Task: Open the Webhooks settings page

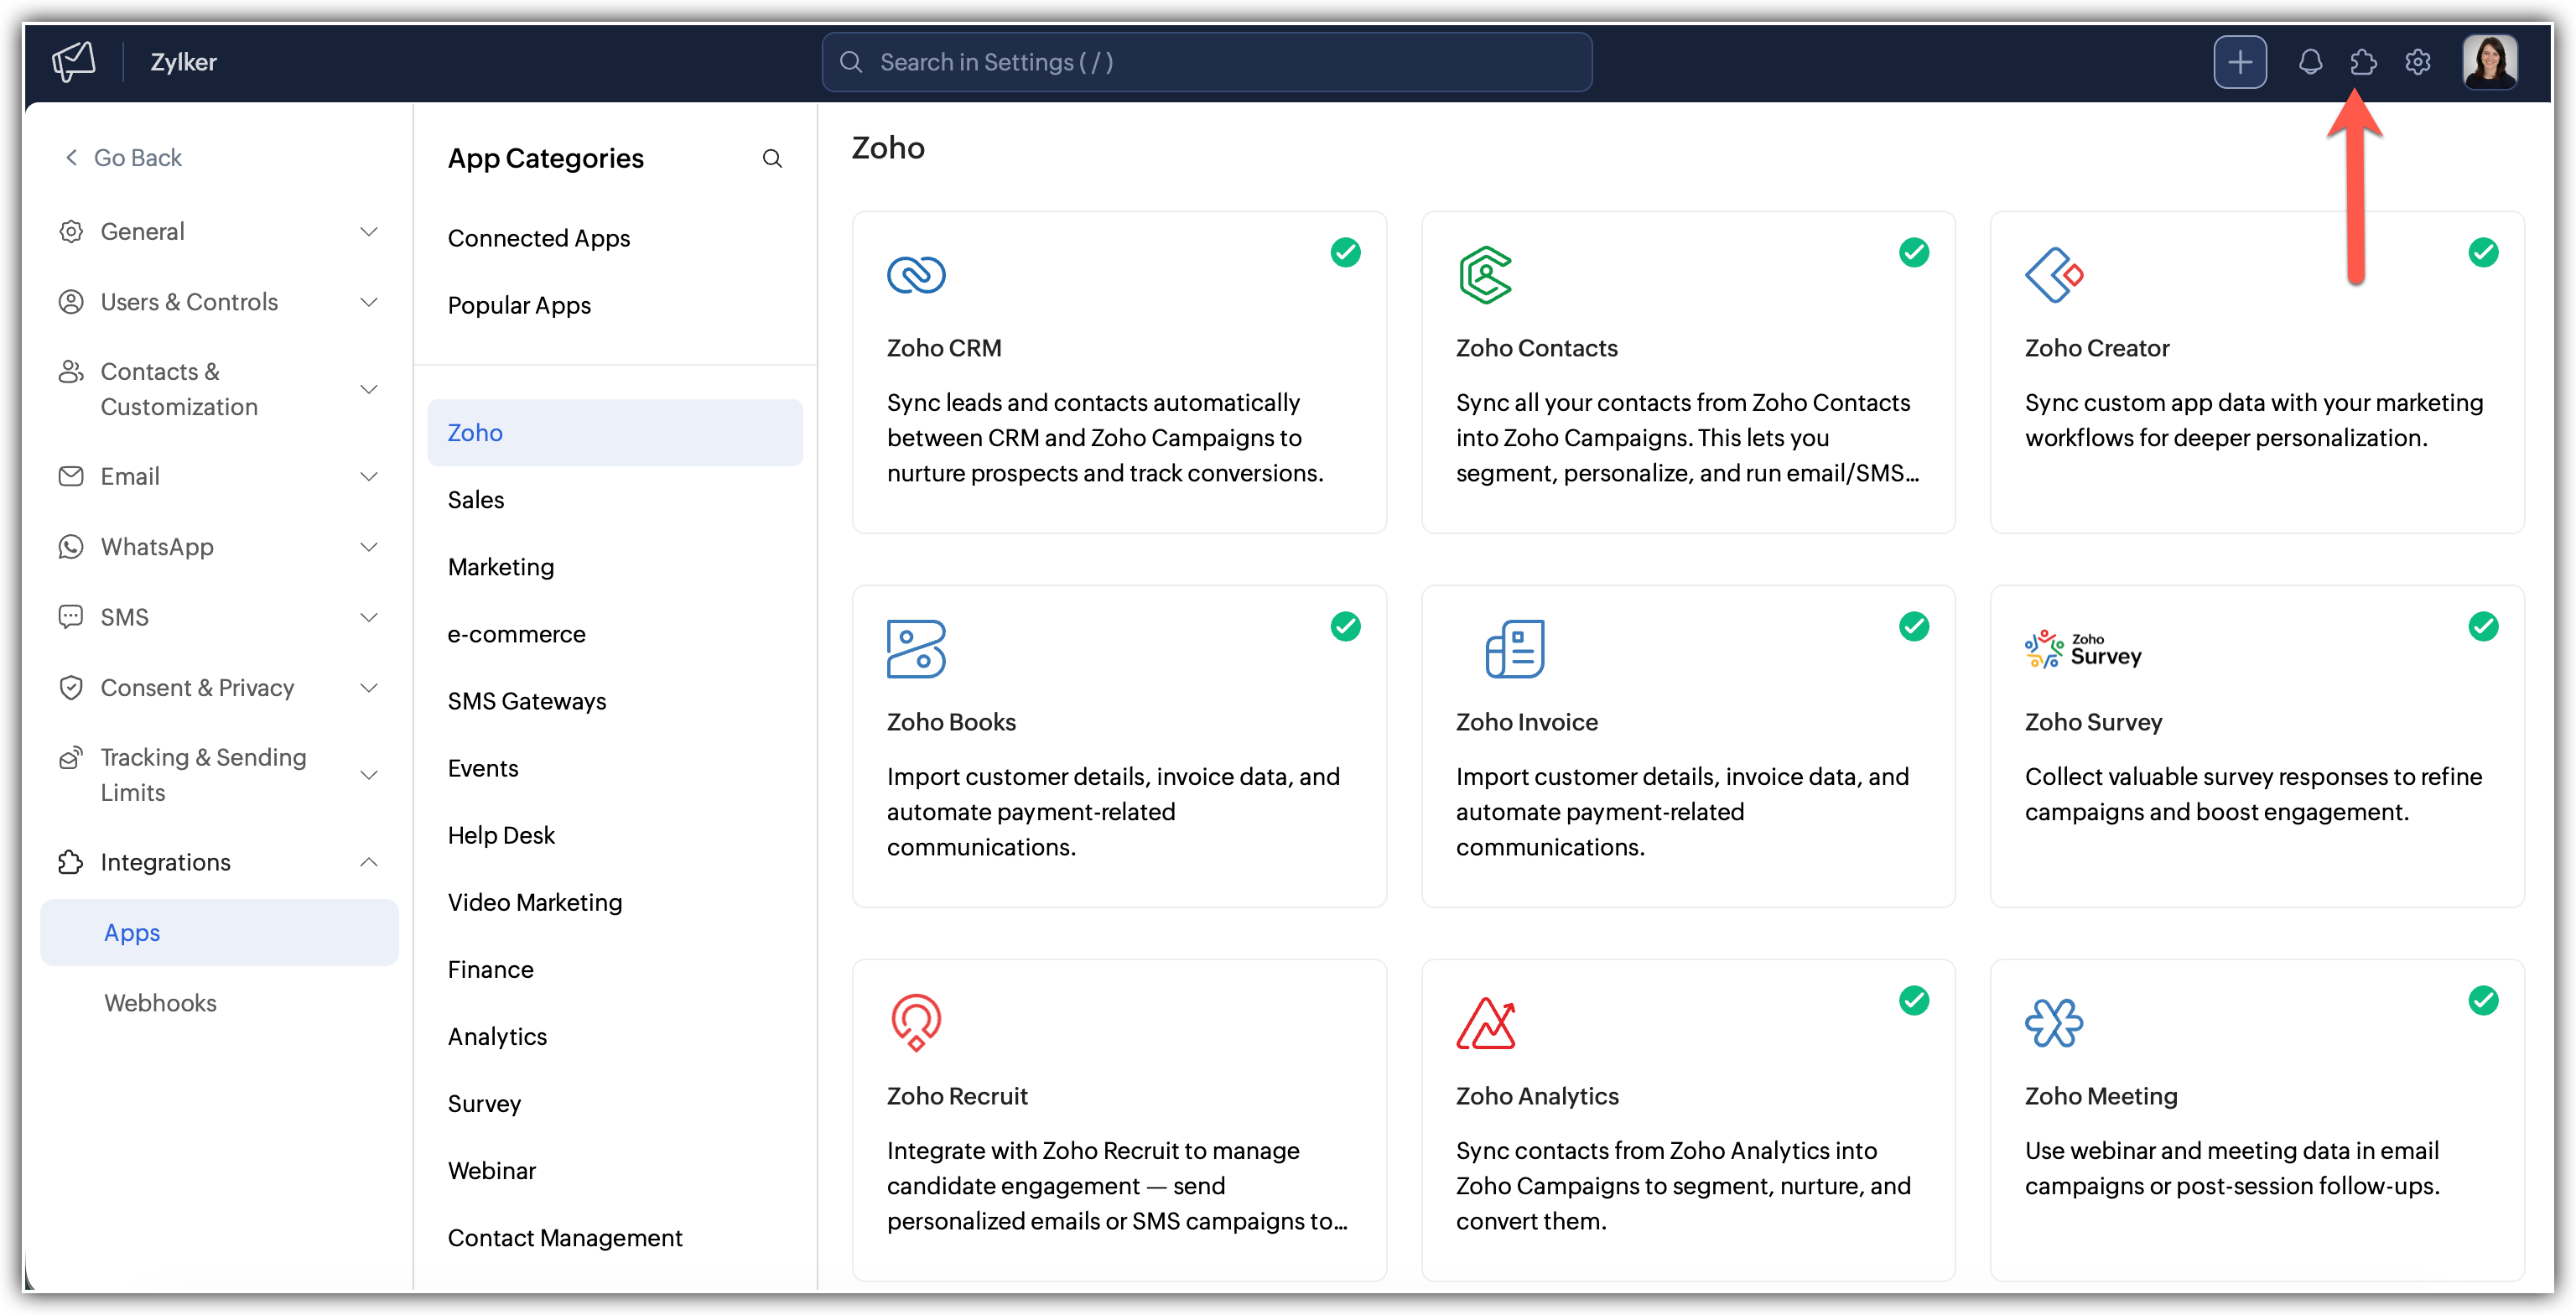Action: [x=160, y=1002]
